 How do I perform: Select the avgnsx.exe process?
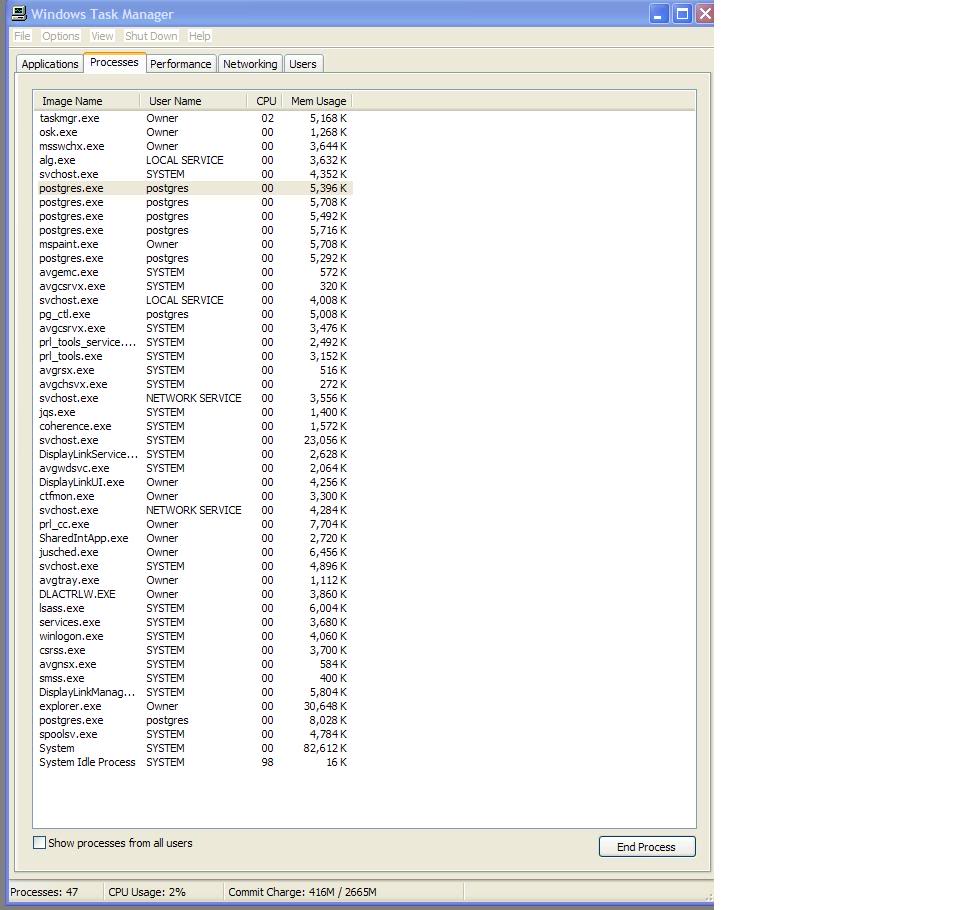(x=195, y=664)
